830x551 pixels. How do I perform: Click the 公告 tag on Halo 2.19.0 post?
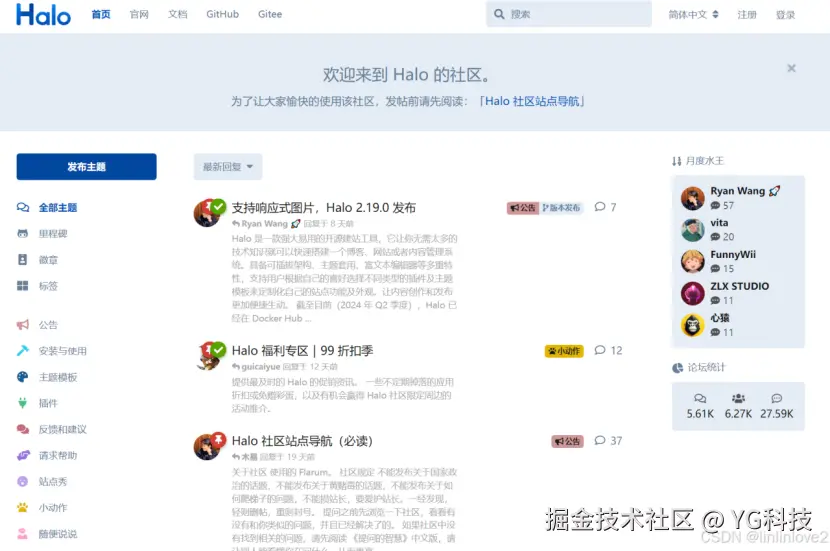(523, 208)
